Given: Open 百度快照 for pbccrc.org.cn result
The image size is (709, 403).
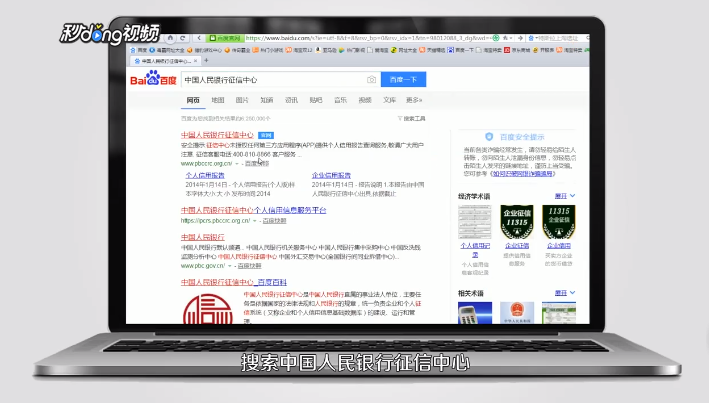Looking at the screenshot, I should pos(257,163).
